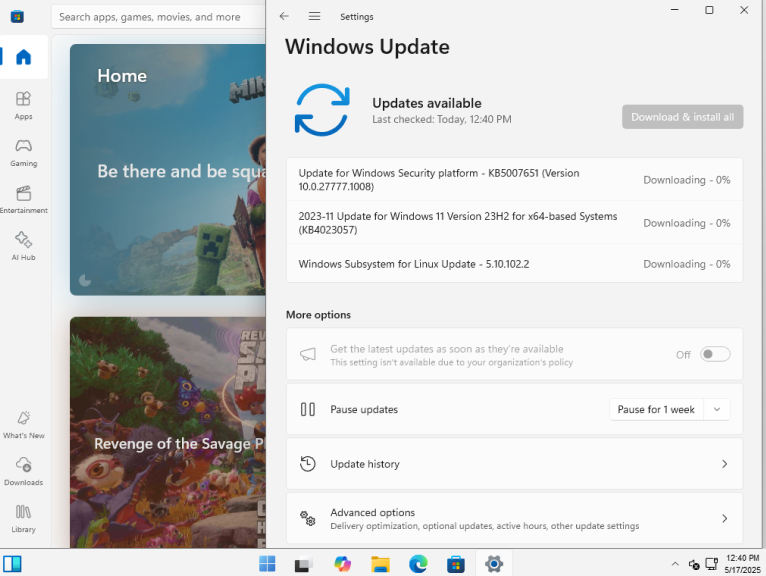This screenshot has width=766, height=576.
Task: Select Windows Subsystem for Linux Update row
Action: [514, 264]
